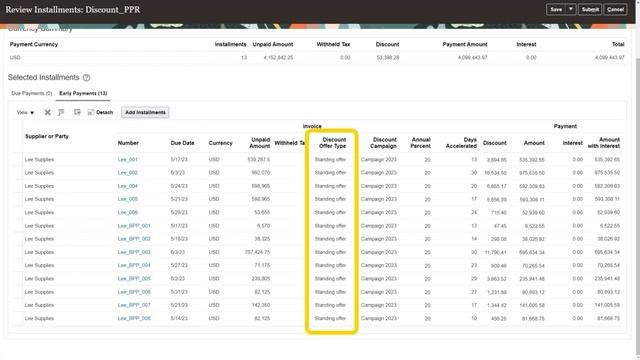Open invoice link Lee_BPP_008

pos(134,318)
